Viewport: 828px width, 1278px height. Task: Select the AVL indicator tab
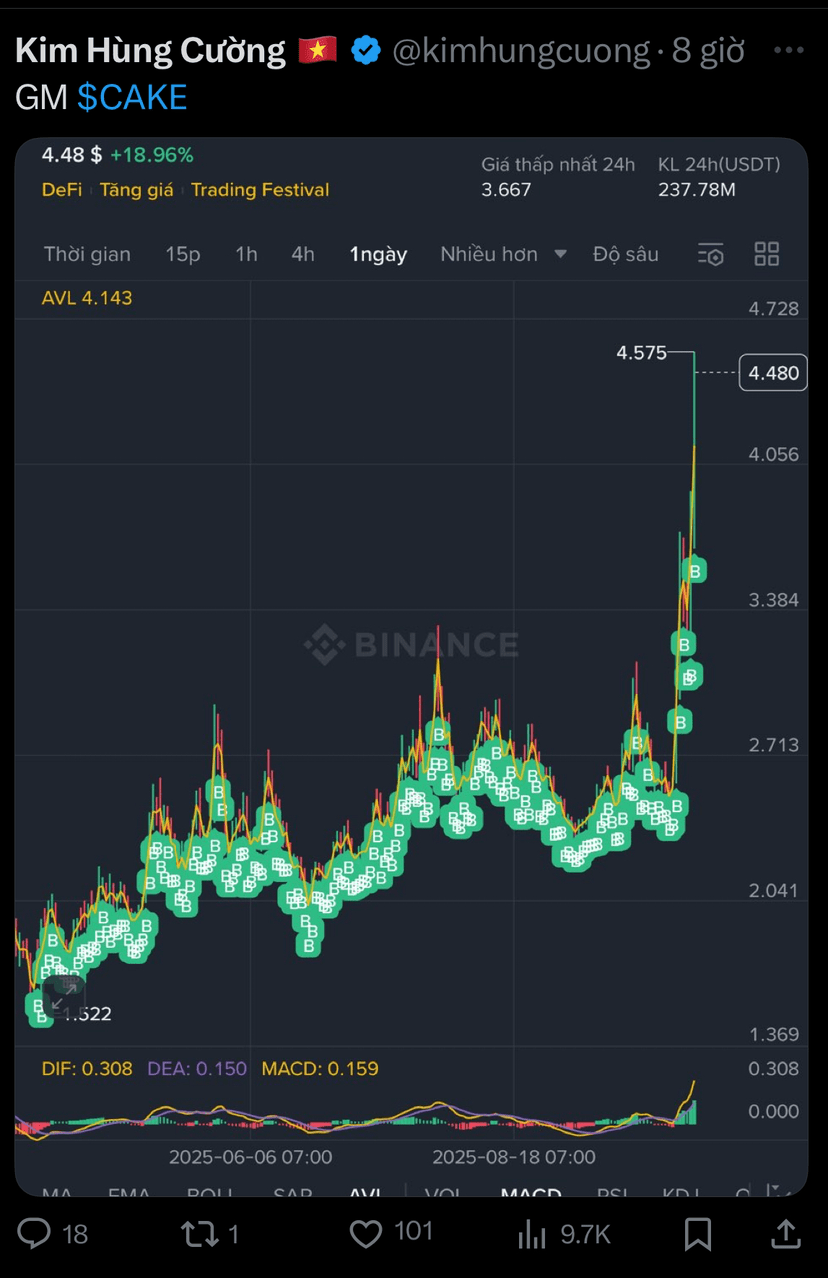[366, 1192]
